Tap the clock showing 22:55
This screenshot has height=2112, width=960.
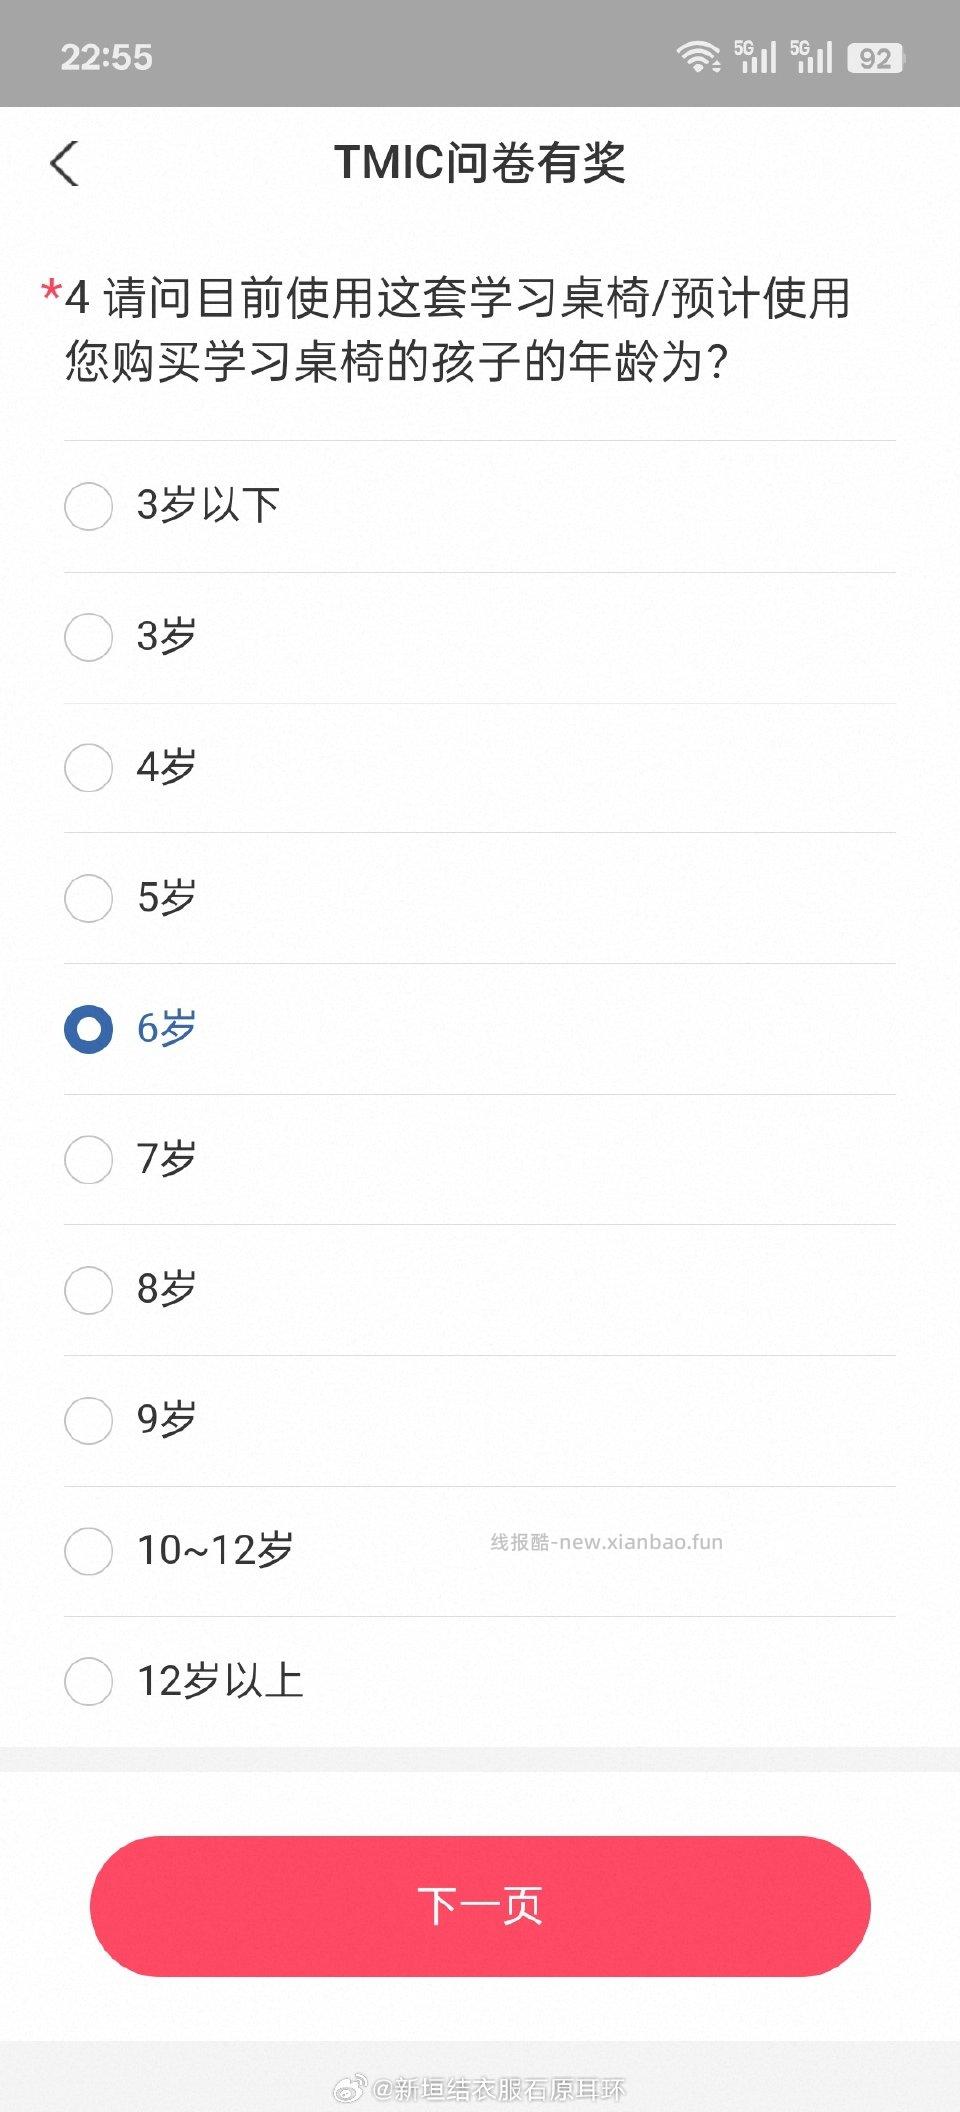107,57
